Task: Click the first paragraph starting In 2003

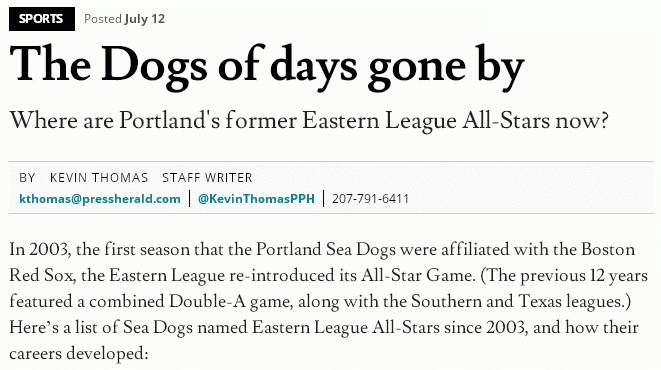Action: 328,301
